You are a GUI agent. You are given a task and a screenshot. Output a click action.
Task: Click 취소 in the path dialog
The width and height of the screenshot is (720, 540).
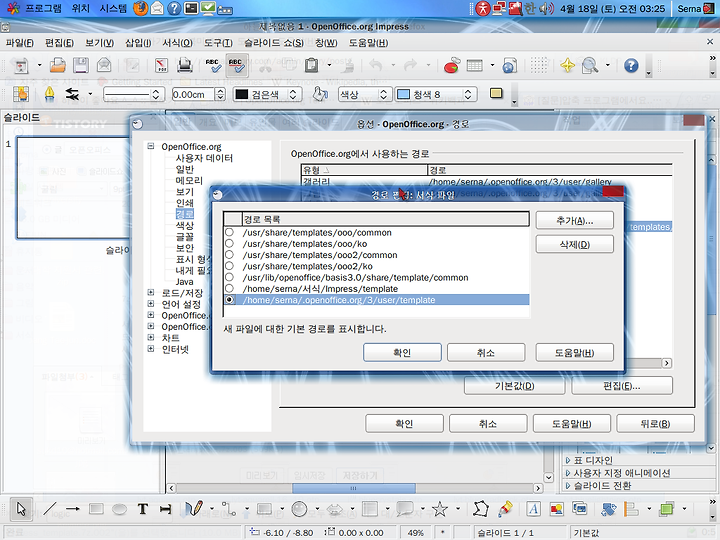pos(486,352)
